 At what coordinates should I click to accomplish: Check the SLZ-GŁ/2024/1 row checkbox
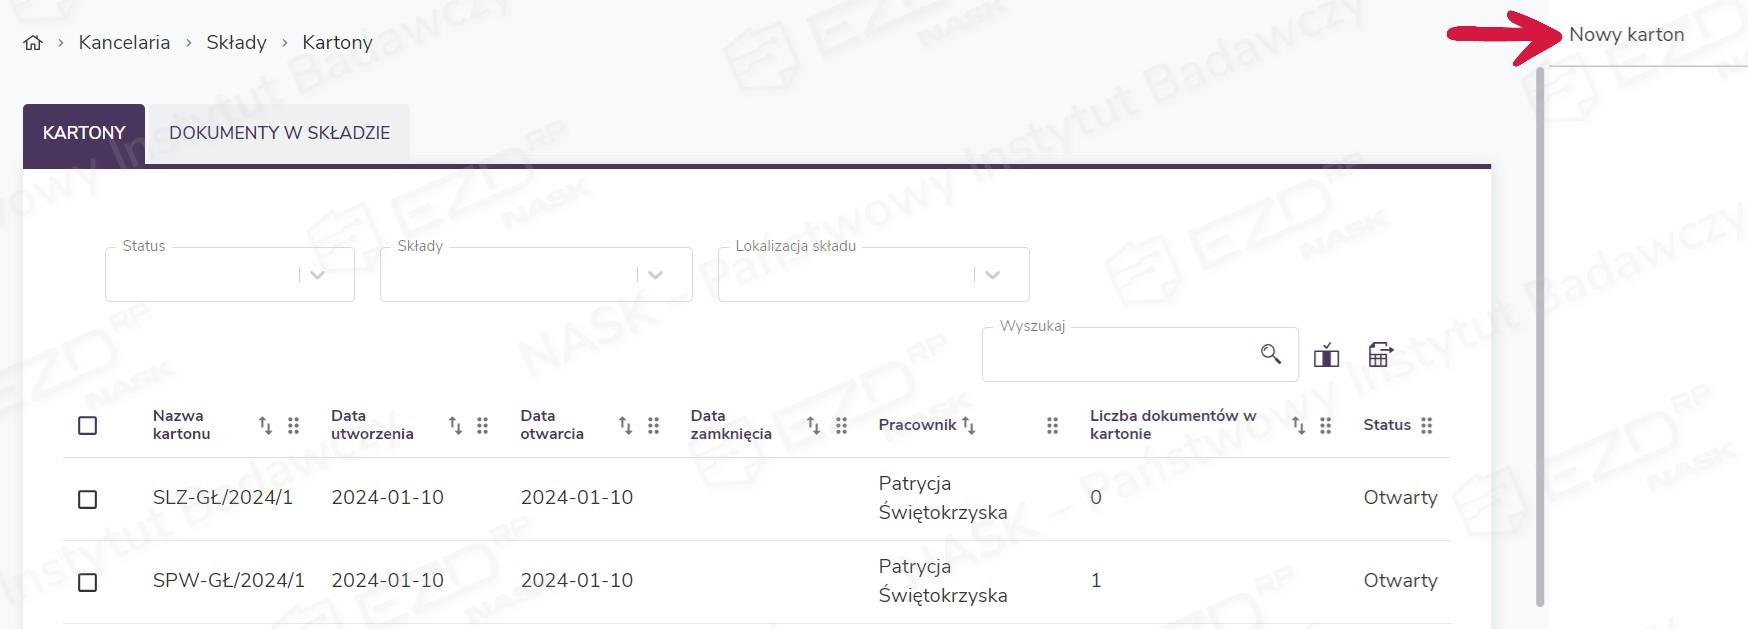88,499
